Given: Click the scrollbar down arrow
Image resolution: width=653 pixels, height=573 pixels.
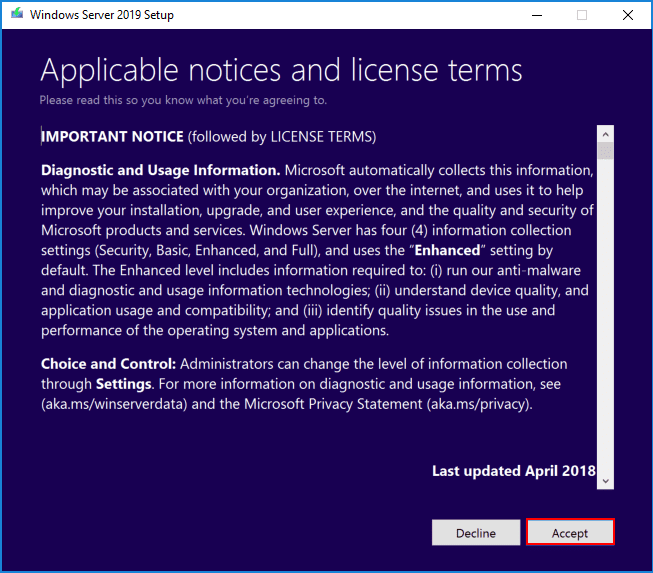Looking at the screenshot, I should tap(606, 481).
